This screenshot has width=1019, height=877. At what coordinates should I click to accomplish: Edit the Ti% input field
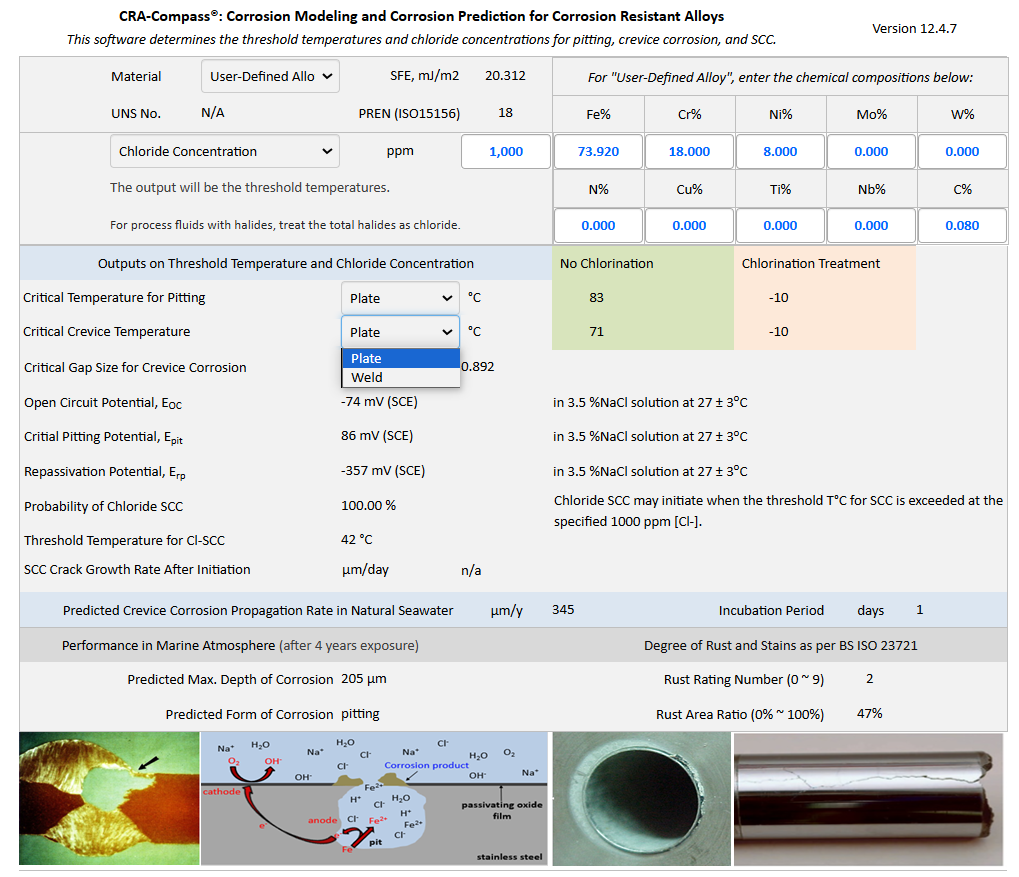point(780,226)
